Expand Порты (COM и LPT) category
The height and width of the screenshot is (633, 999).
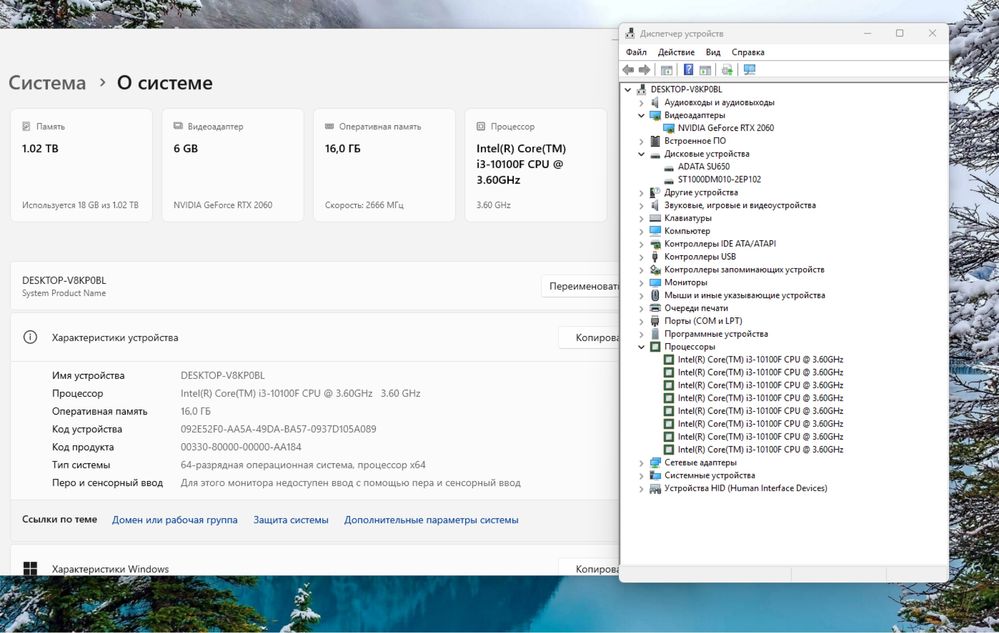642,321
